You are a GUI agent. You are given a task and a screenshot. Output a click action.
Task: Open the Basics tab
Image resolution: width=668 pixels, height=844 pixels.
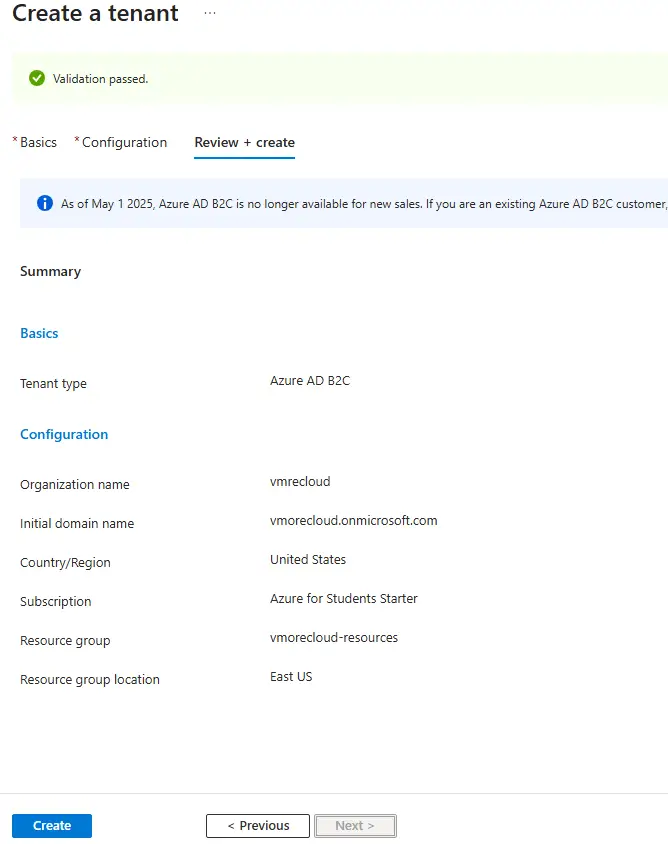pyautogui.click(x=38, y=142)
